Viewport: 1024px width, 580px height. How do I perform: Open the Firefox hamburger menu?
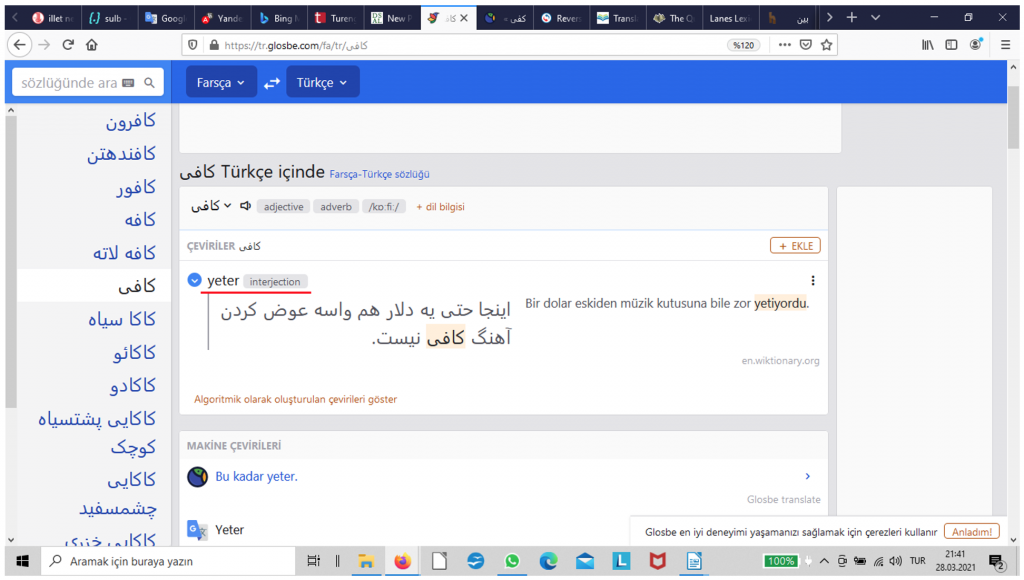point(1003,45)
